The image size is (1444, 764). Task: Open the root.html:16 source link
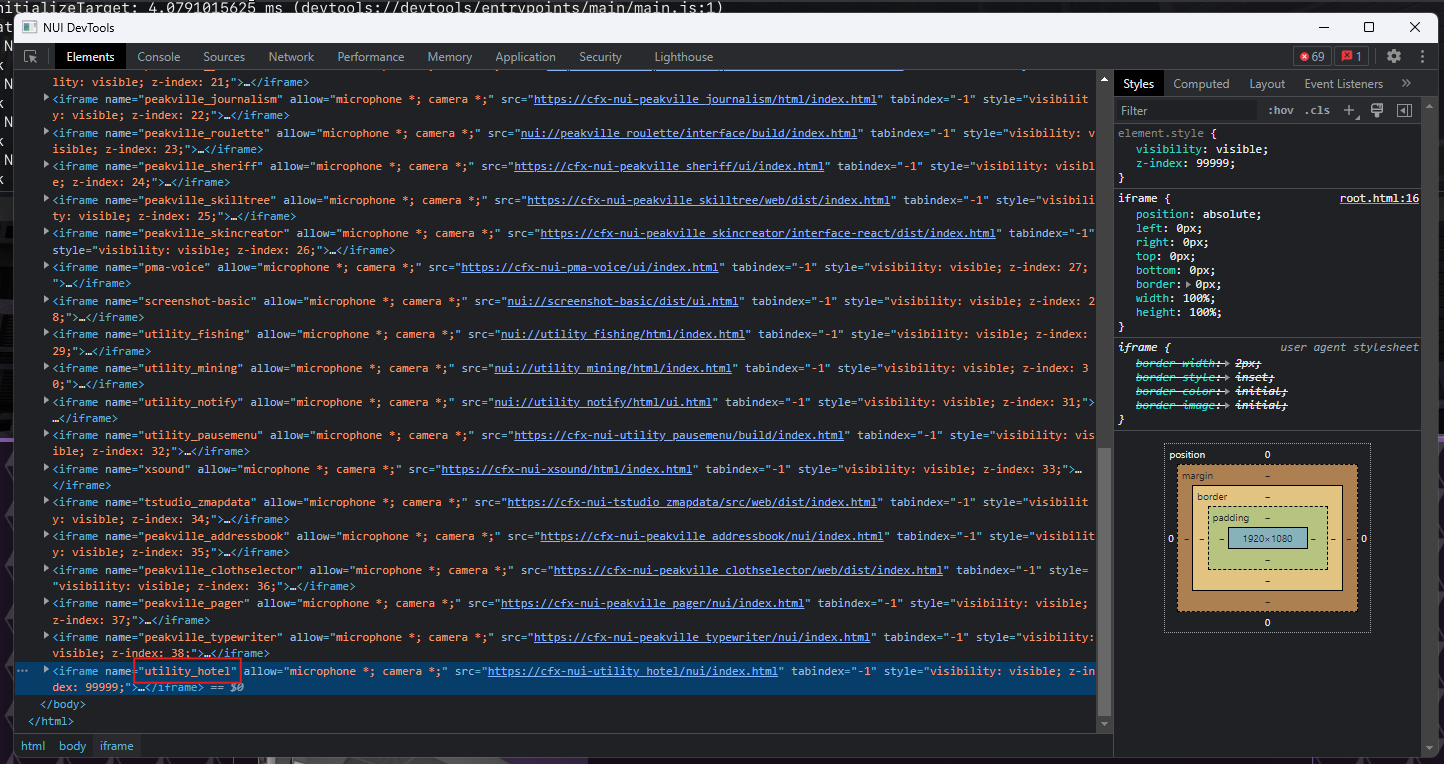click(1379, 197)
